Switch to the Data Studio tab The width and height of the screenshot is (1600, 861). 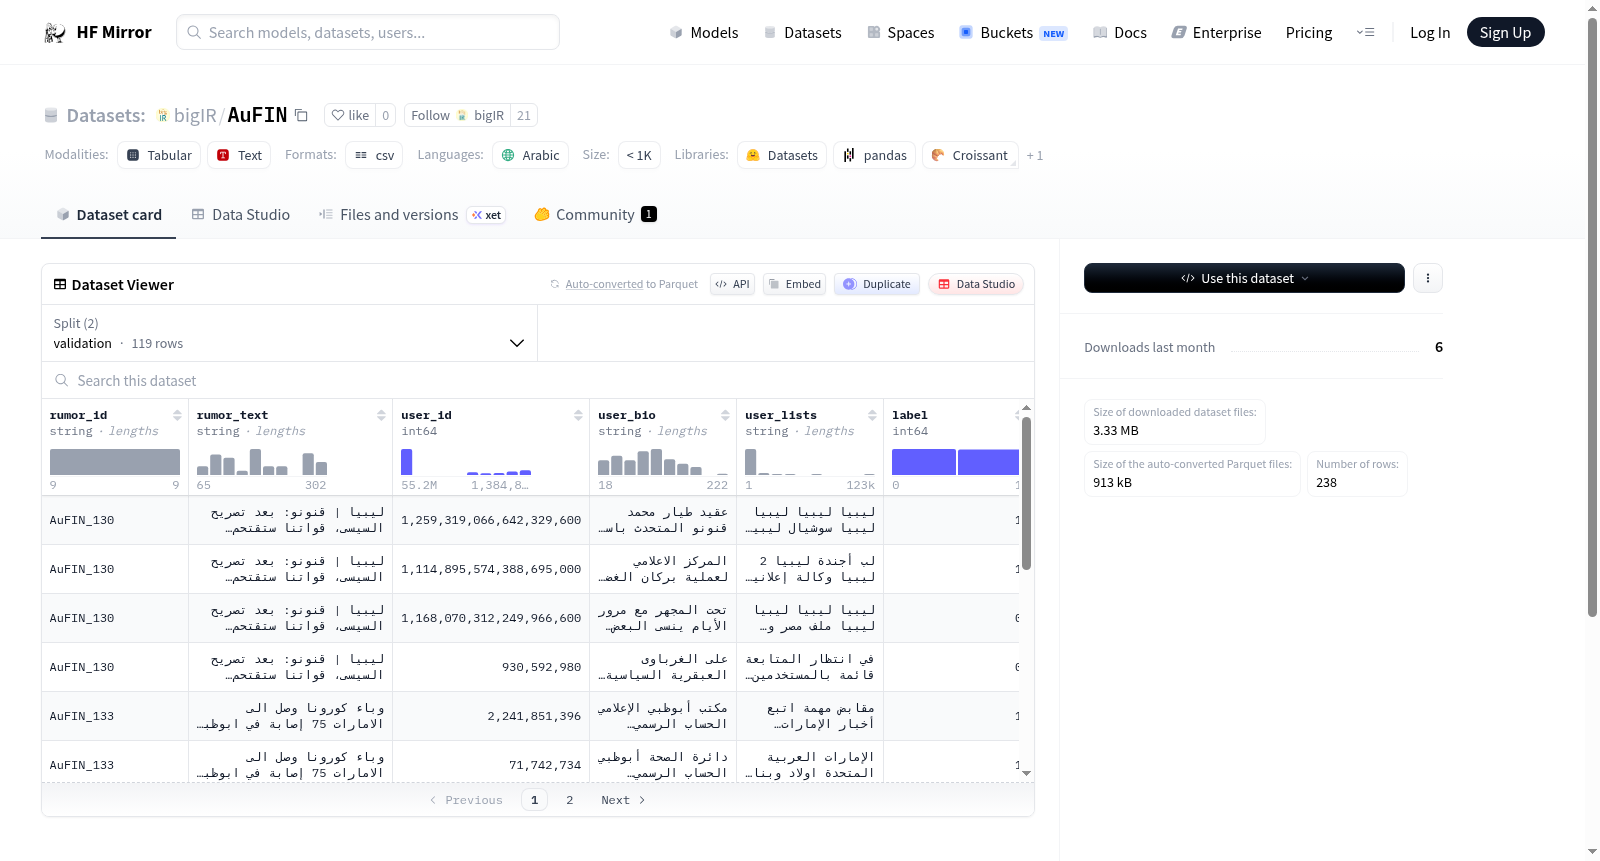(241, 214)
